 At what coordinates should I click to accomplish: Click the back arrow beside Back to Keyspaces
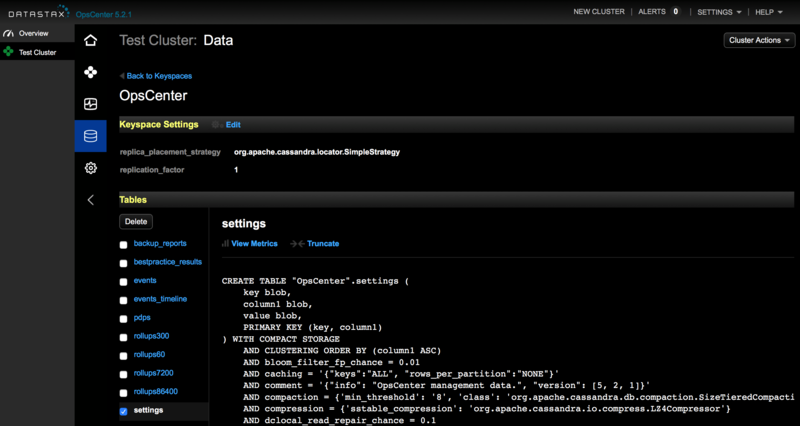tap(122, 76)
